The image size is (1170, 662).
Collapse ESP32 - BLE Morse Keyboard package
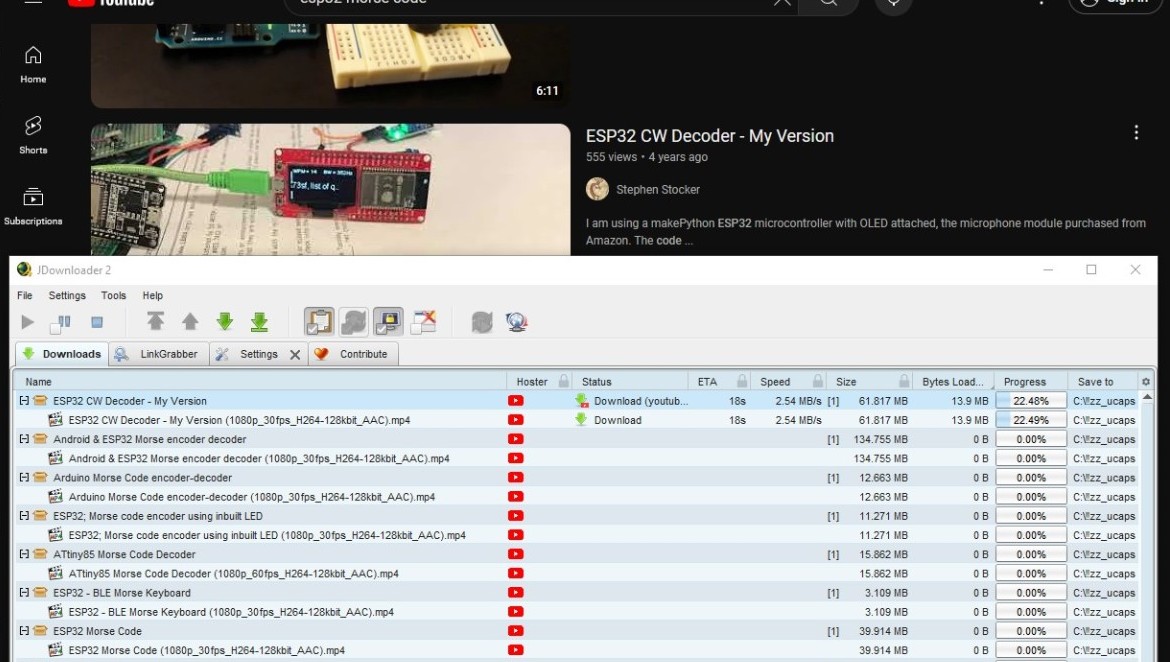click(24, 593)
